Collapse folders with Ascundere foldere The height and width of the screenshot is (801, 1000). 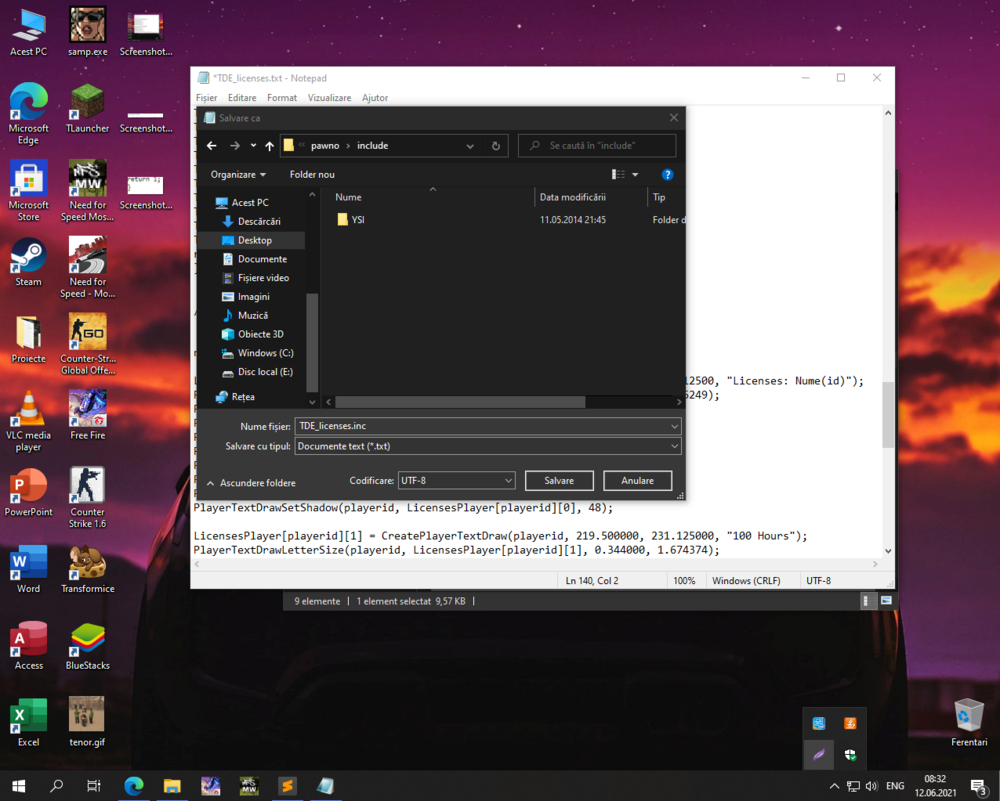click(x=251, y=483)
